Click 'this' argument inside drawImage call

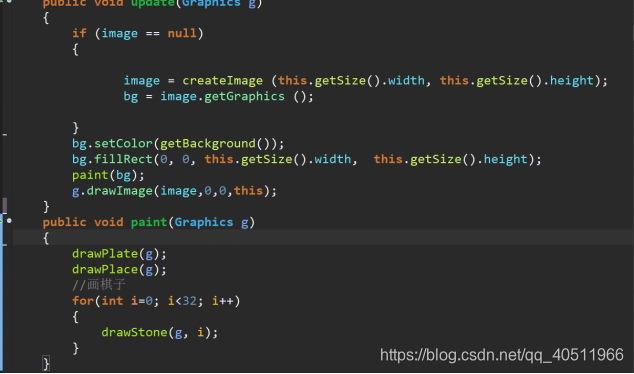tap(248, 191)
